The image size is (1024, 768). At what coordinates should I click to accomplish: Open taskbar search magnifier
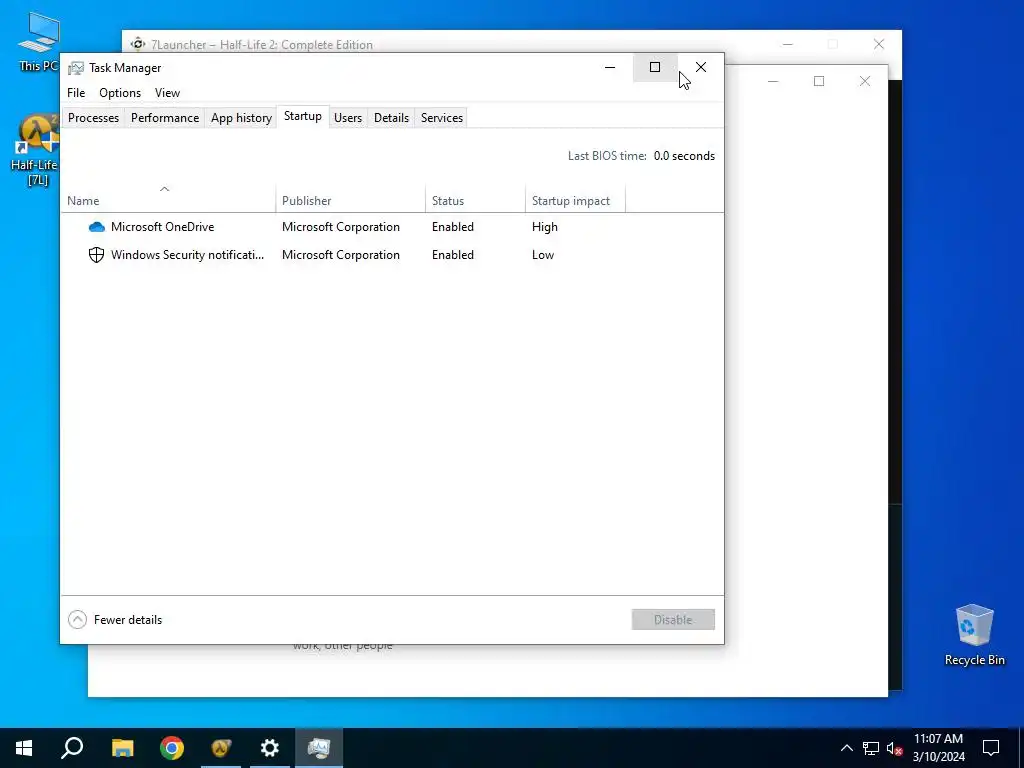coord(72,748)
